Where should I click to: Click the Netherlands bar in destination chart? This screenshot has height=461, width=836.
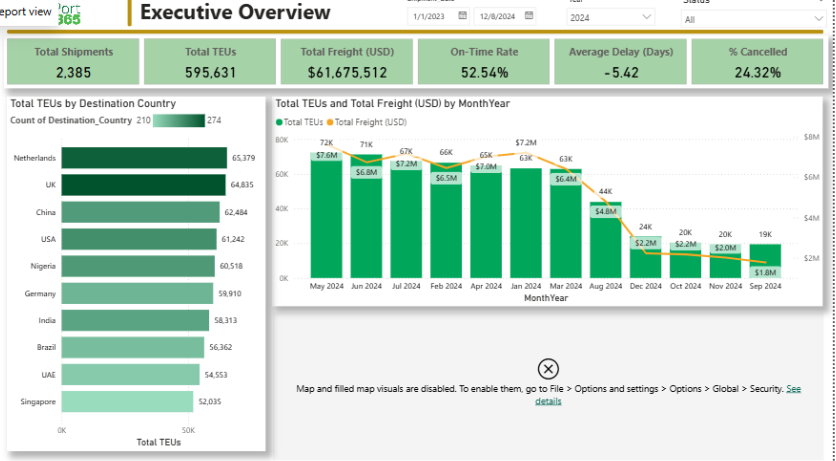click(x=144, y=158)
